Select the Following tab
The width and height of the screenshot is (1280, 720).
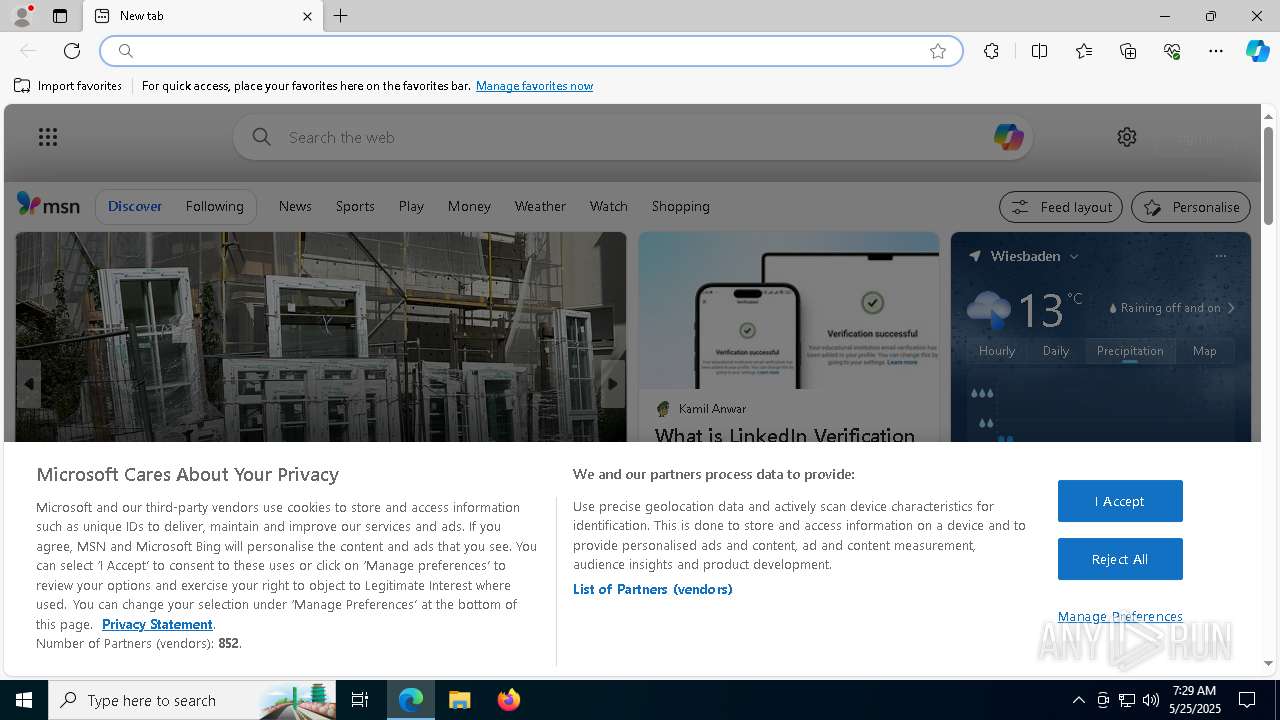click(214, 206)
